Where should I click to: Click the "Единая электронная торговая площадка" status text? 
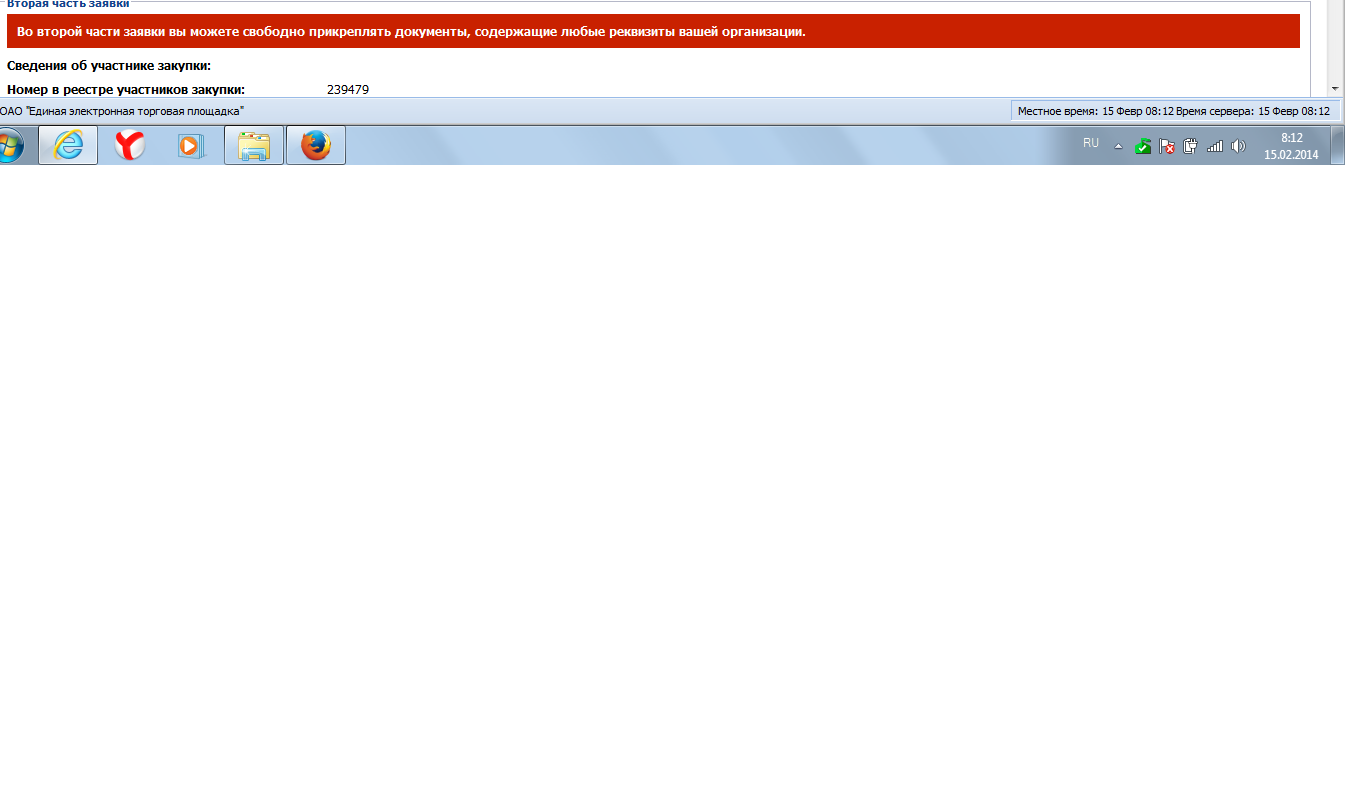click(122, 111)
